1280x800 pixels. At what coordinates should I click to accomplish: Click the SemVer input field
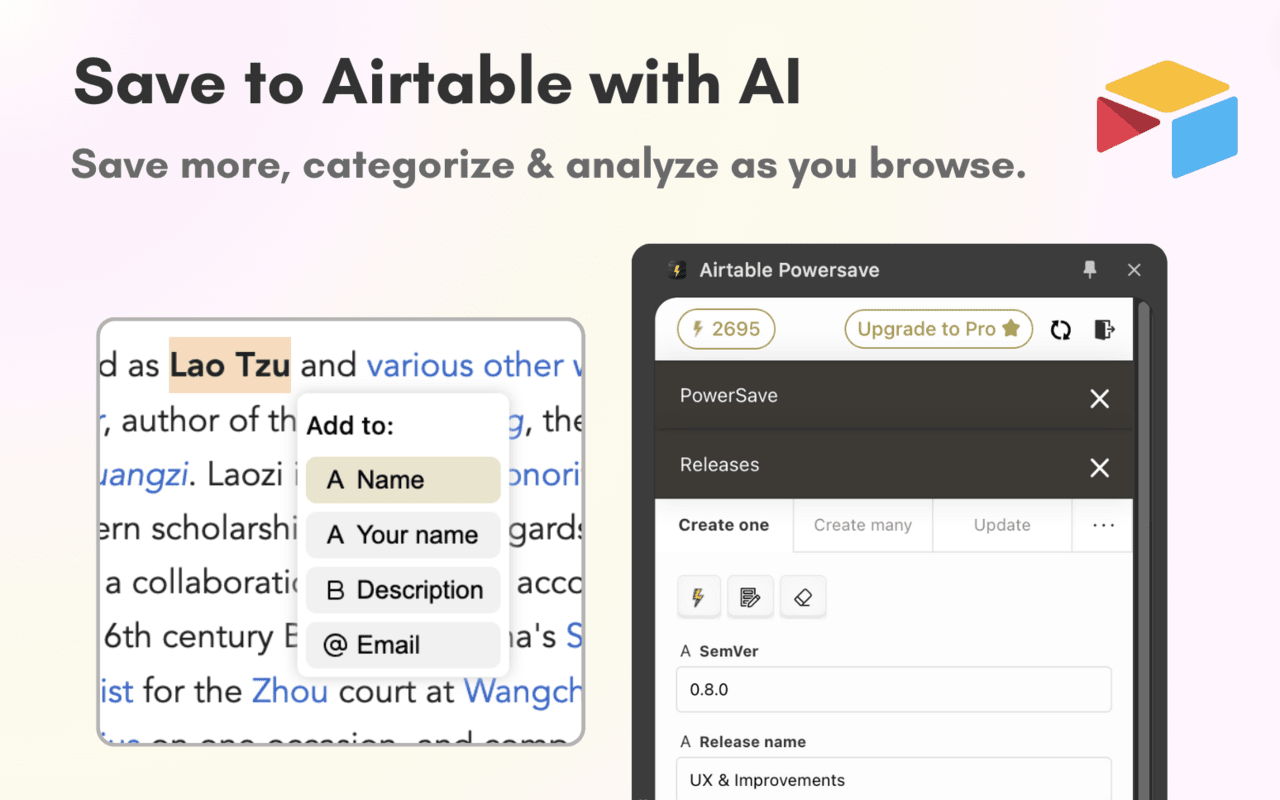(894, 690)
